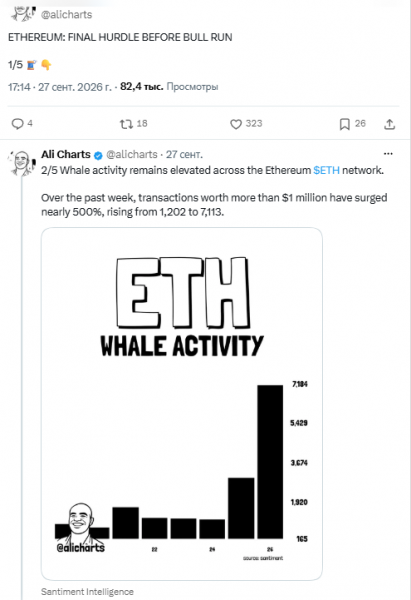This screenshot has height=600, width=411.
Task: Click the retweet icon with 18 reposts
Action: [x=126, y=124]
